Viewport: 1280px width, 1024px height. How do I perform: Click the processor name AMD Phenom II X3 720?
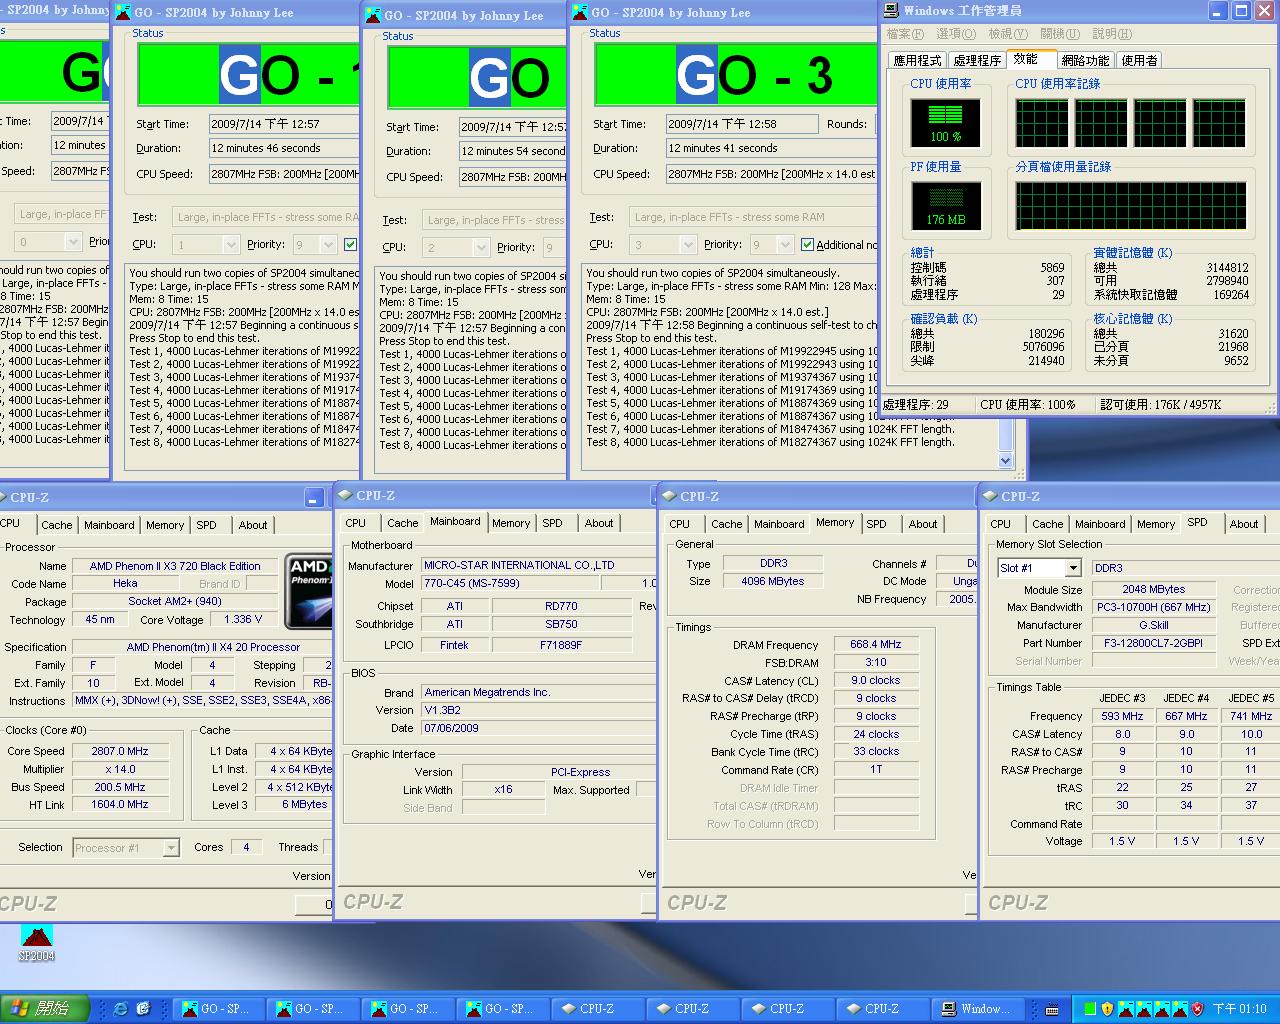pos(175,566)
